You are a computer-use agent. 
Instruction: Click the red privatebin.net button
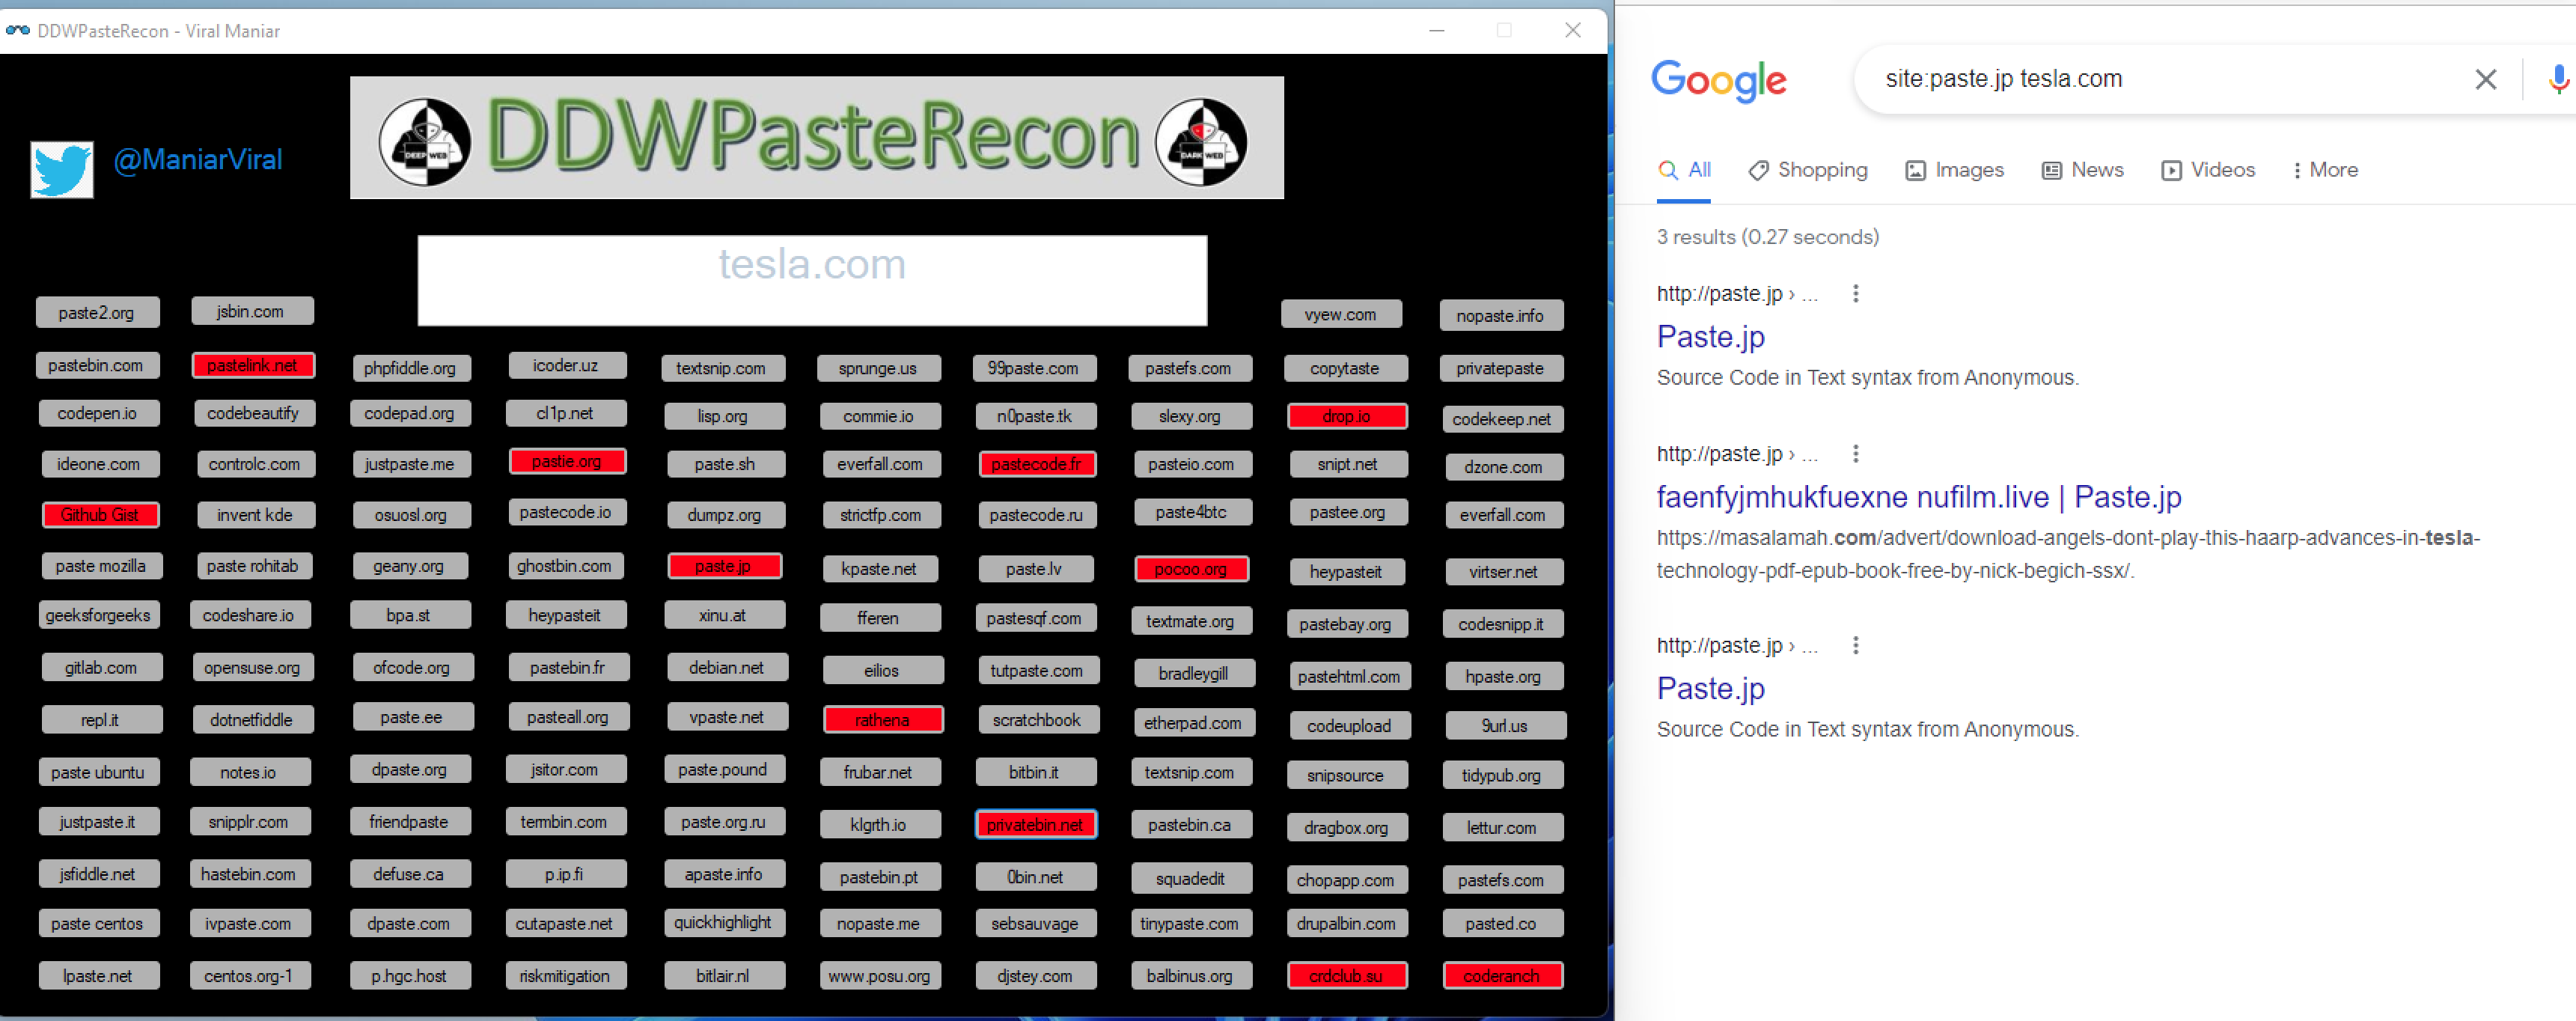pyautogui.click(x=1036, y=825)
